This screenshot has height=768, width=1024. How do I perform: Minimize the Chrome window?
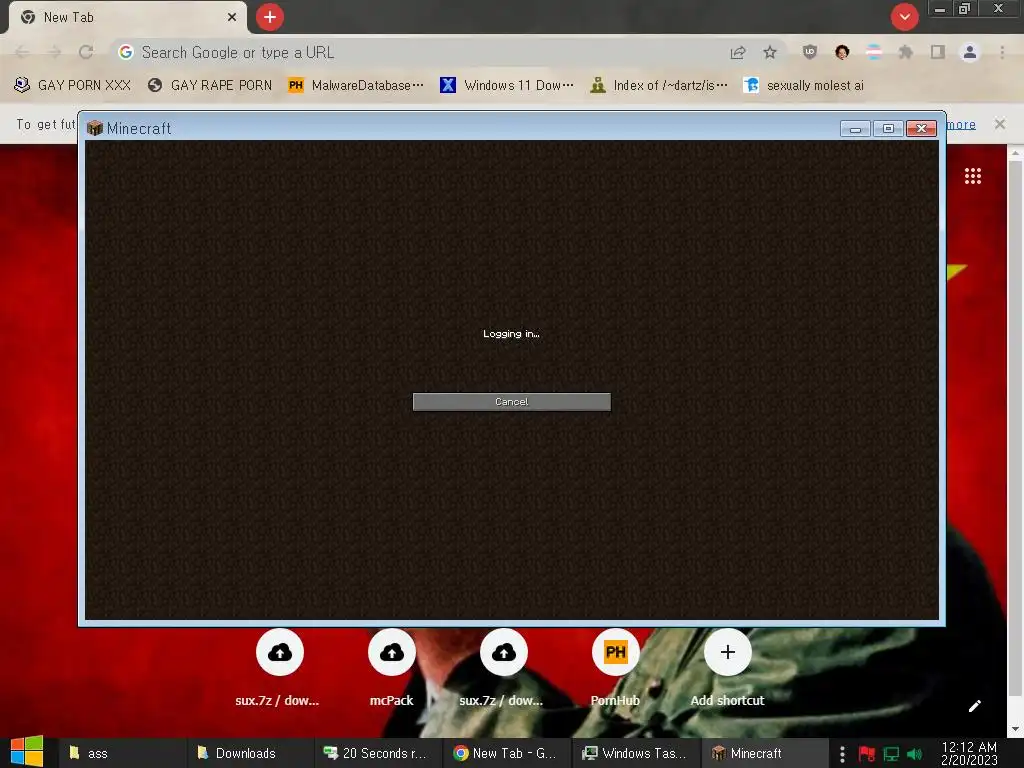[x=940, y=9]
